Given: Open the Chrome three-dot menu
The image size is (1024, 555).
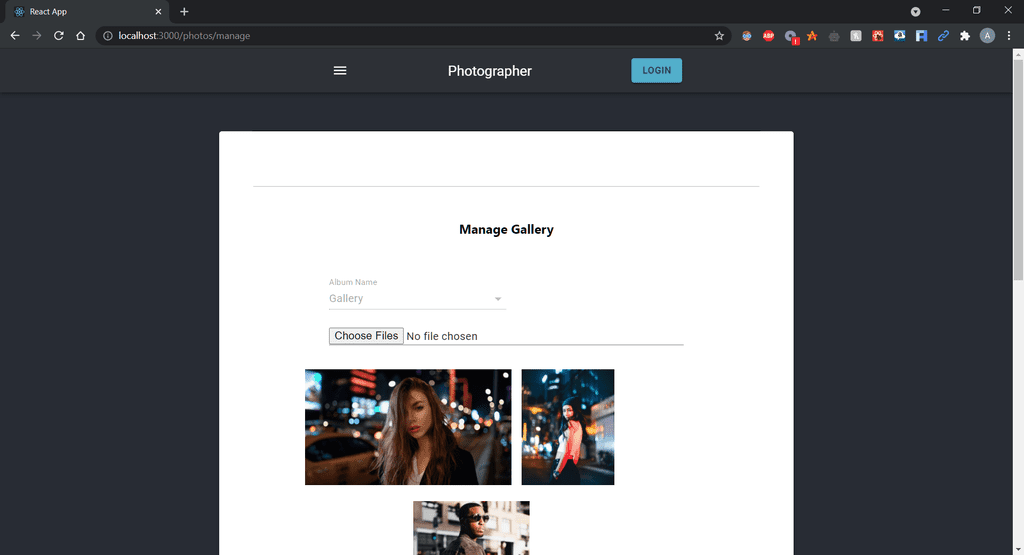Looking at the screenshot, I should point(1008,36).
